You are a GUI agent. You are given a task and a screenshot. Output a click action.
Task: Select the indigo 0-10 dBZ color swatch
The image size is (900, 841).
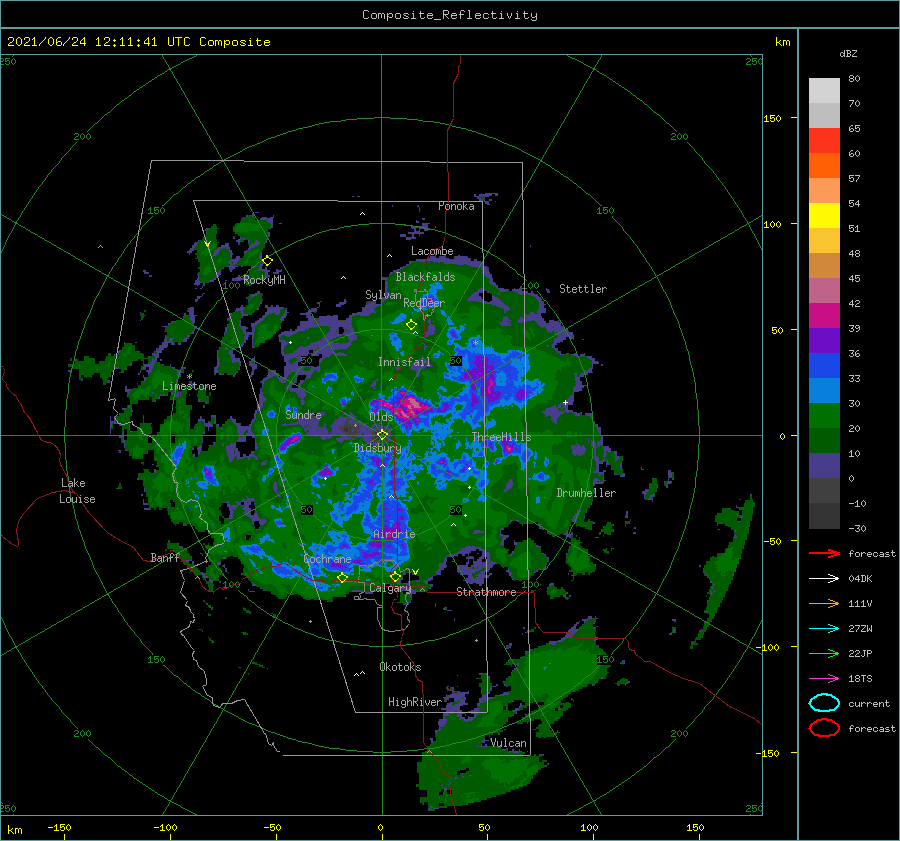pyautogui.click(x=824, y=466)
